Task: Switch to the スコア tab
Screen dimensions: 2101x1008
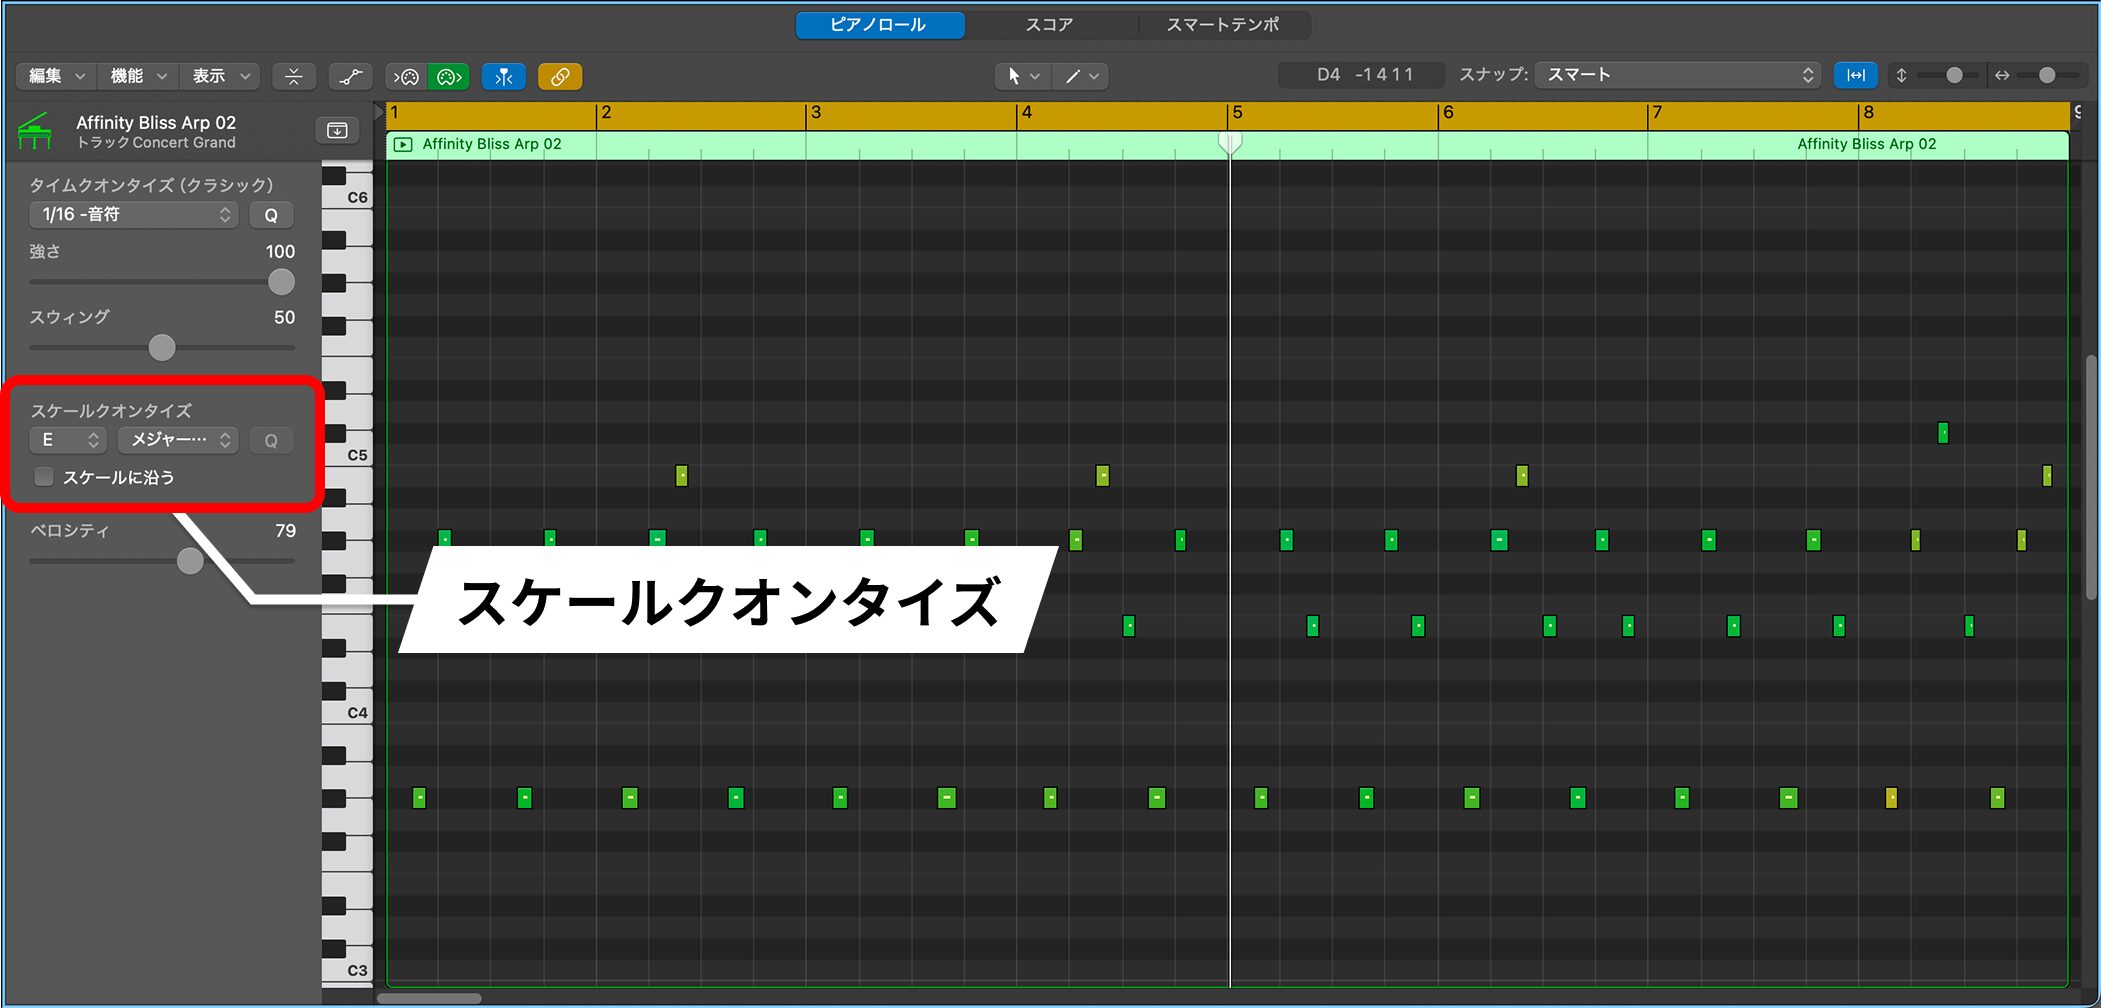Action: coord(1049,25)
